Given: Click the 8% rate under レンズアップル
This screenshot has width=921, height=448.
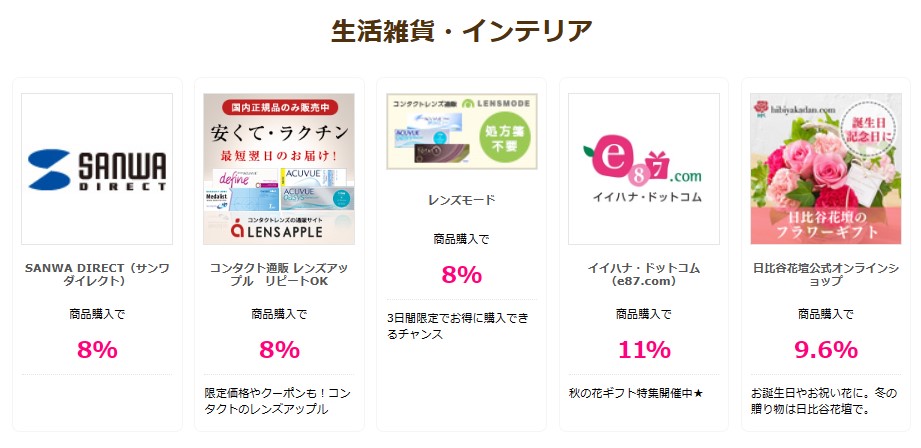Looking at the screenshot, I should coord(279,350).
